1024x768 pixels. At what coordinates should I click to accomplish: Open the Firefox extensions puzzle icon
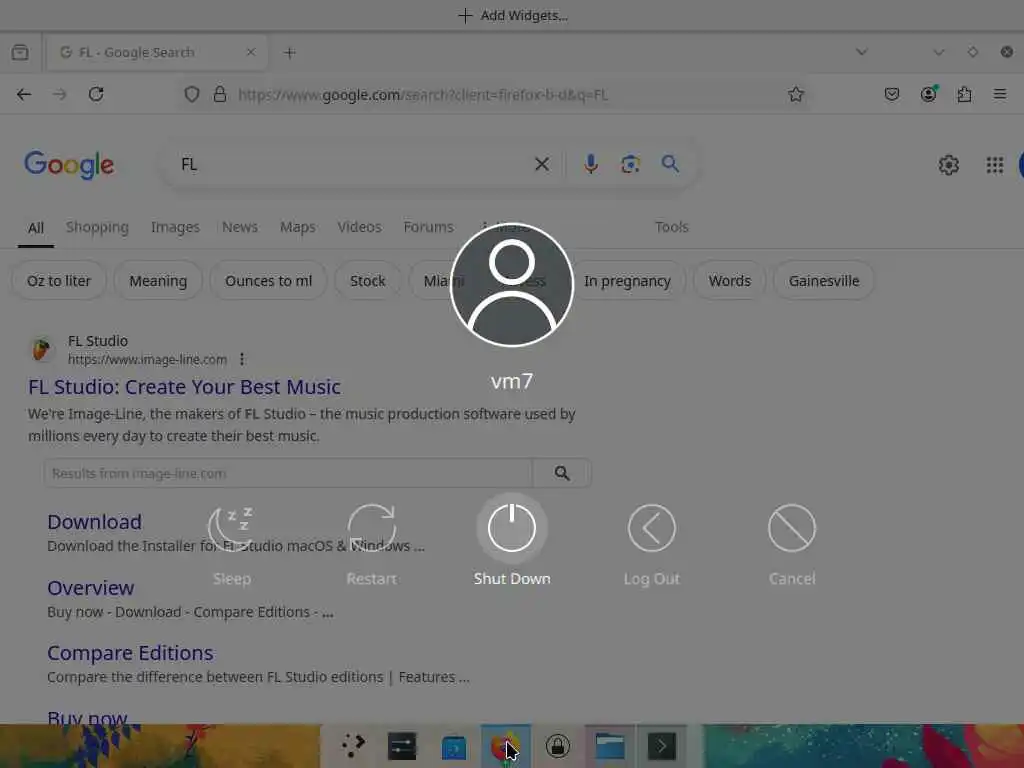pos(964,95)
